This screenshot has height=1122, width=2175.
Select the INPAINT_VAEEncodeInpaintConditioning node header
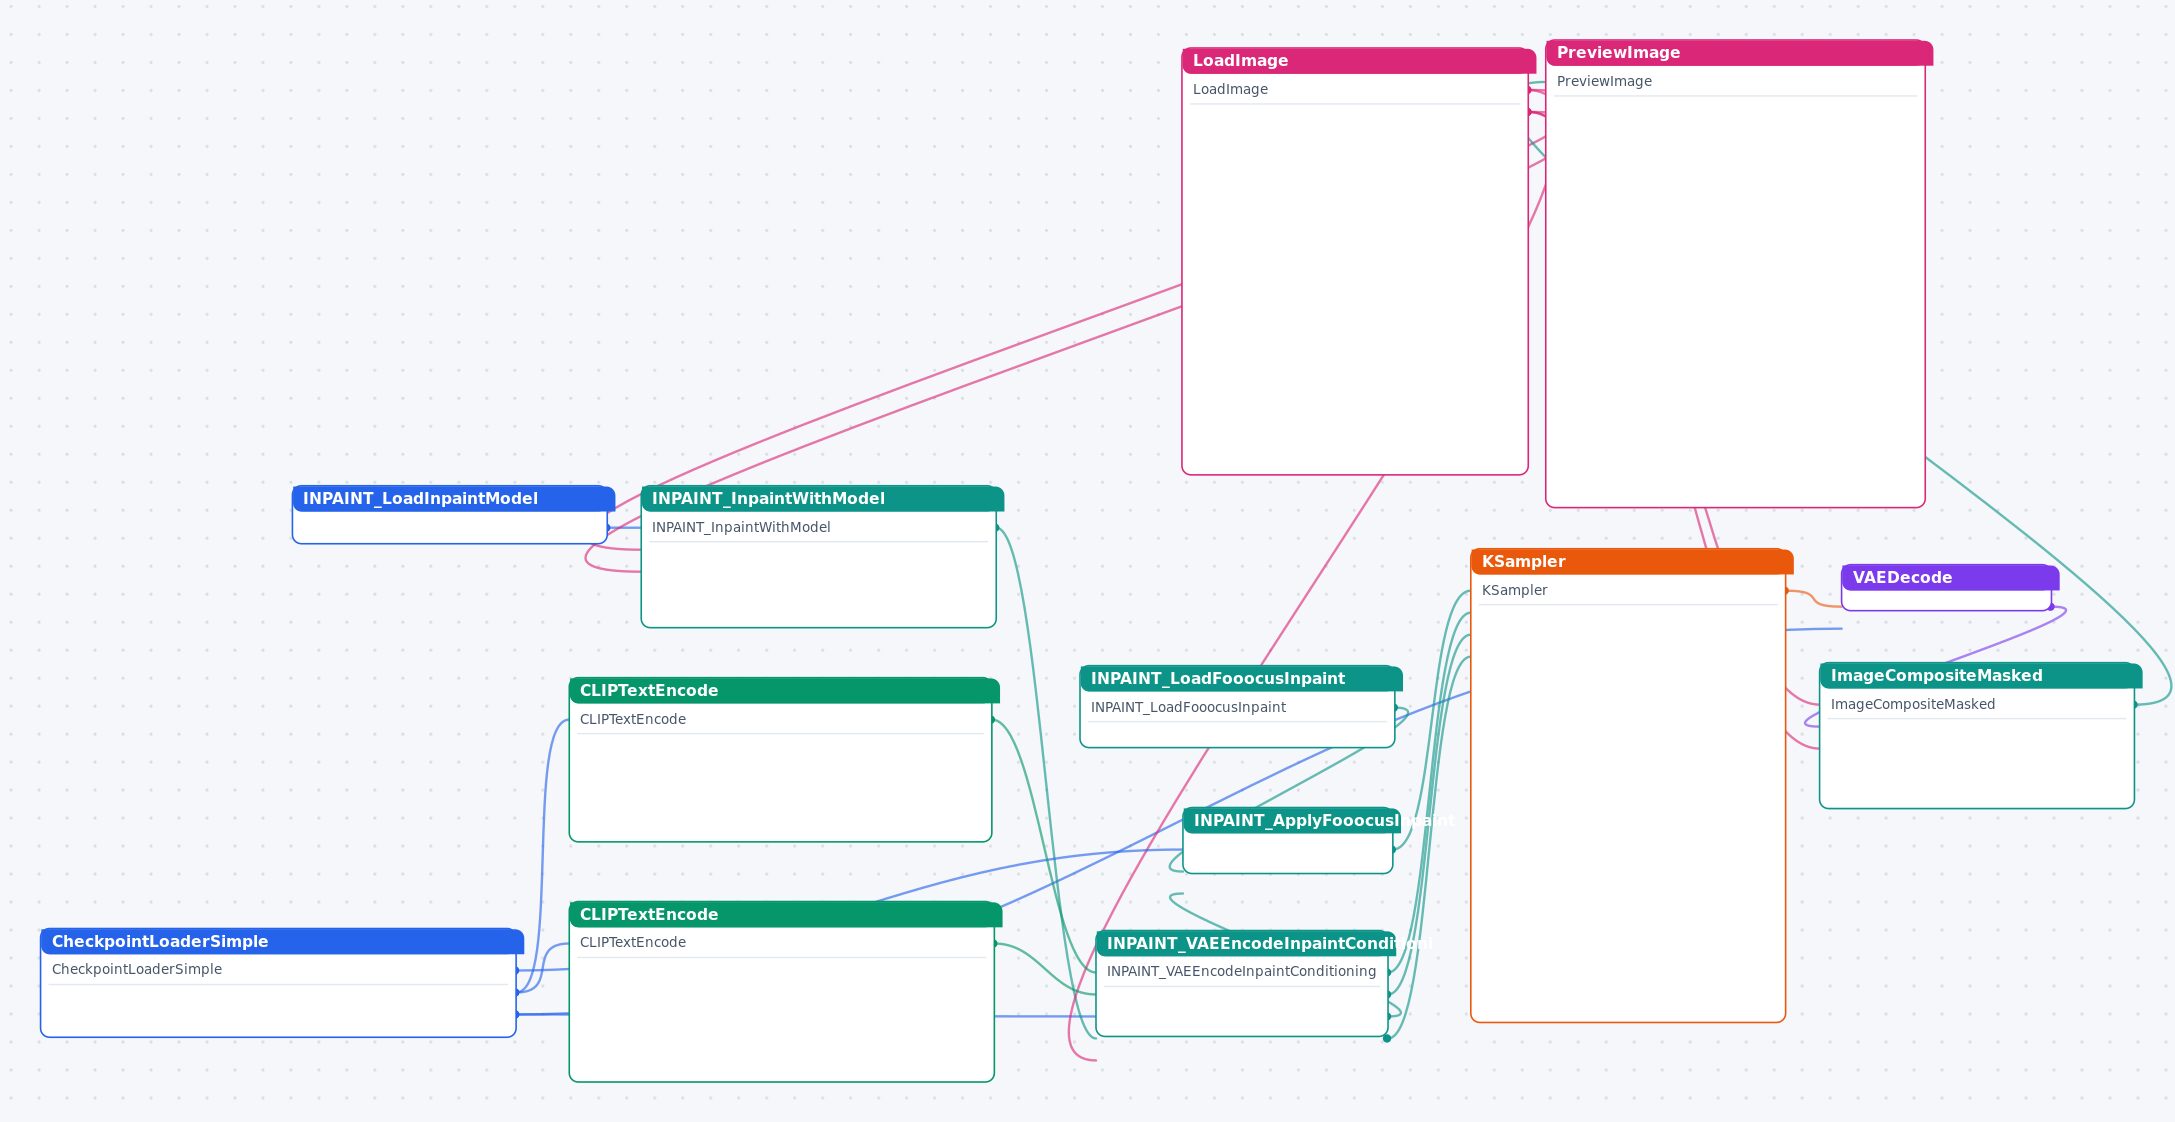point(1245,944)
